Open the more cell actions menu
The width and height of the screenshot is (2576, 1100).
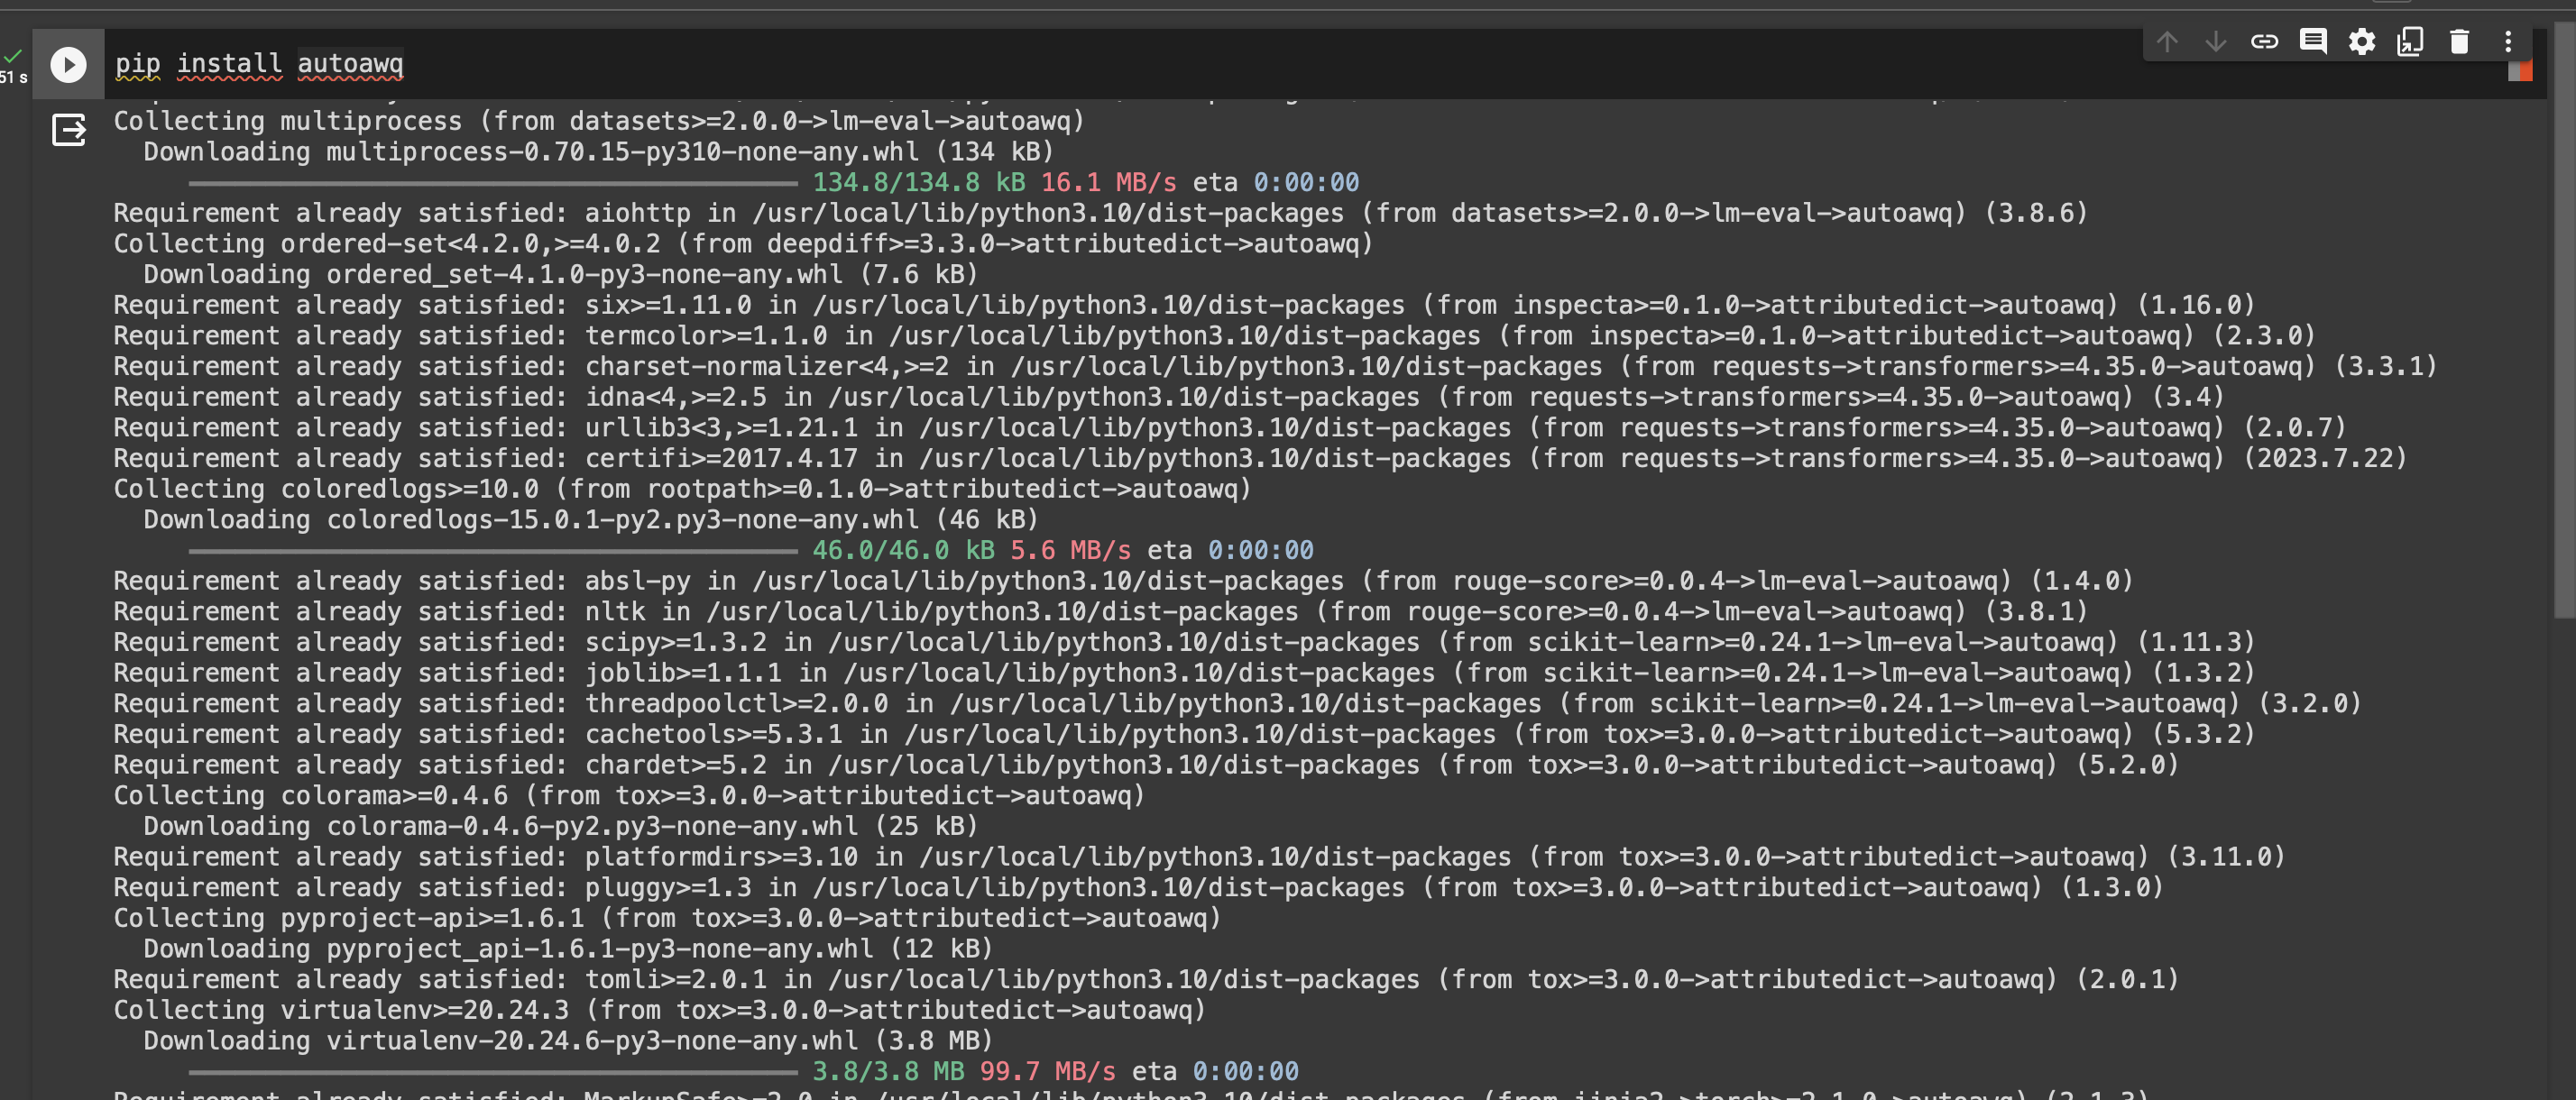tap(2507, 41)
